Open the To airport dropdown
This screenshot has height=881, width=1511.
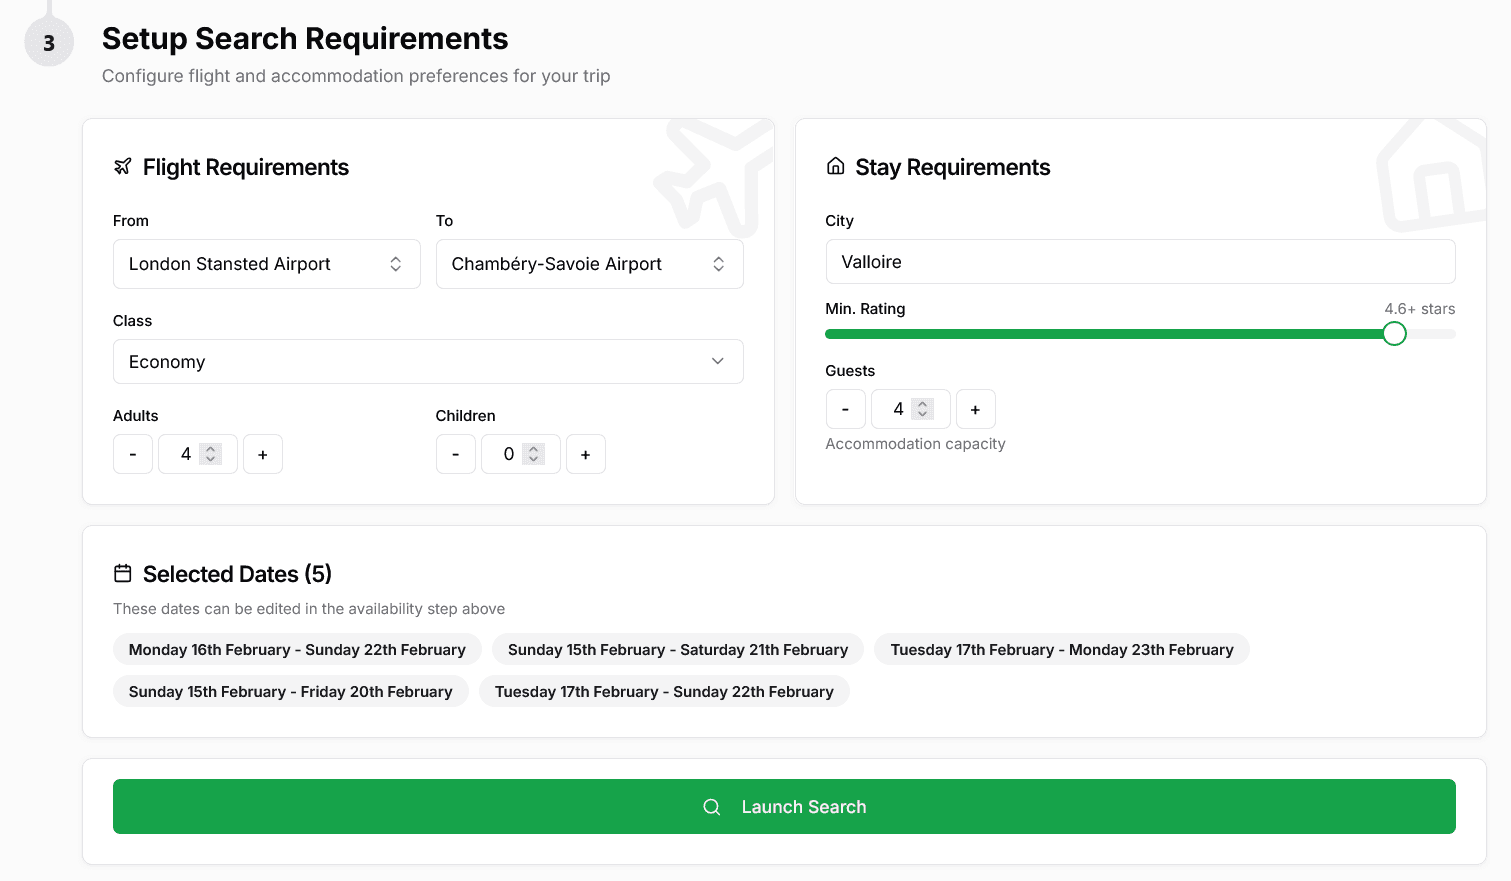(589, 264)
